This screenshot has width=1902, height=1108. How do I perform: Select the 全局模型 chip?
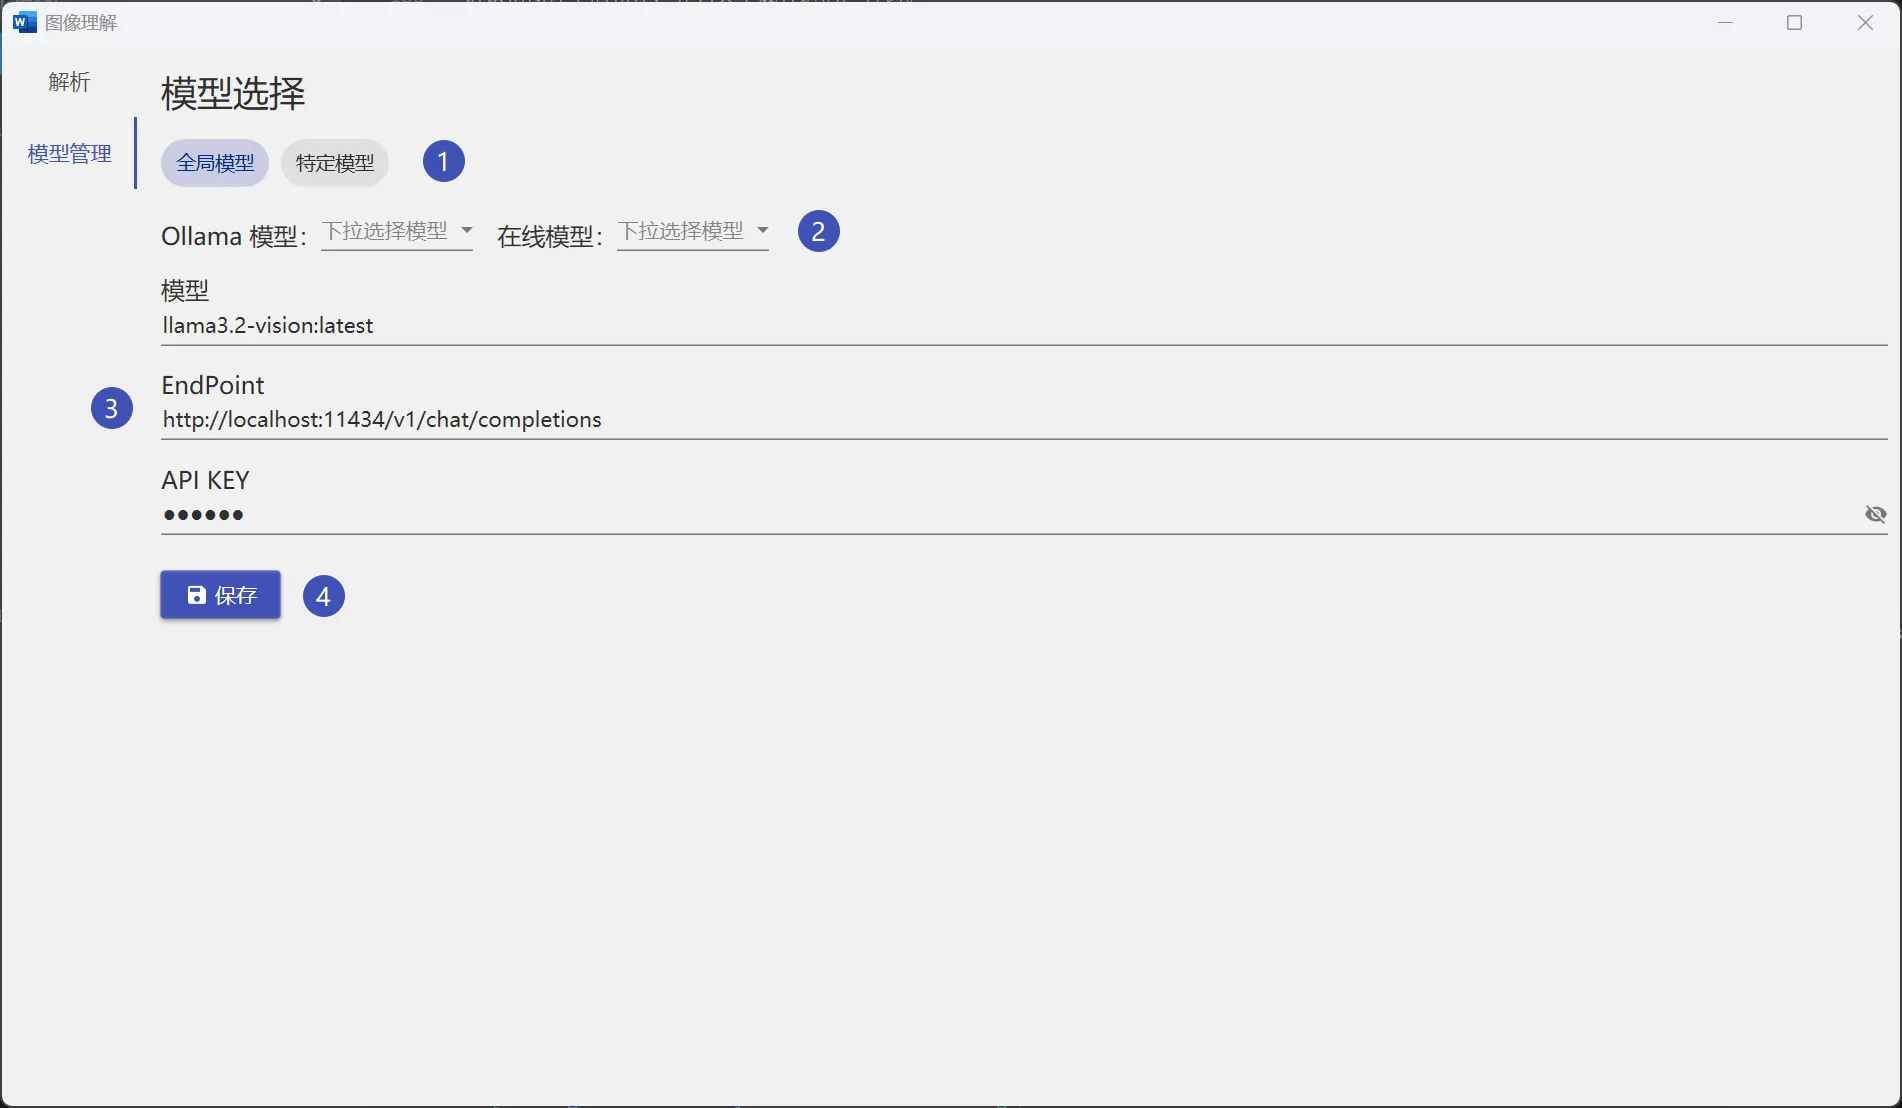215,163
